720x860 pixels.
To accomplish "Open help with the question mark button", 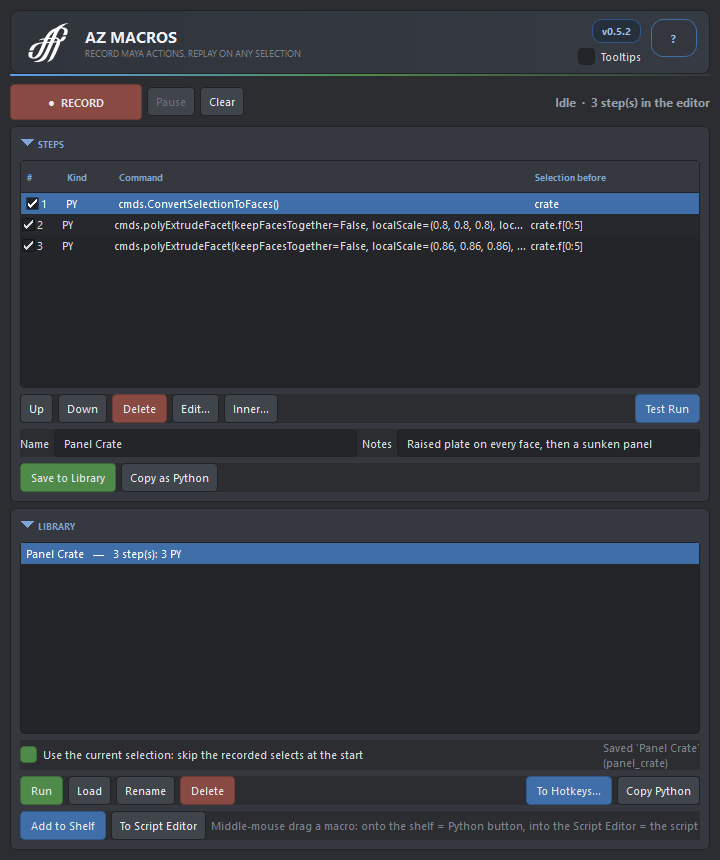I will click(673, 38).
